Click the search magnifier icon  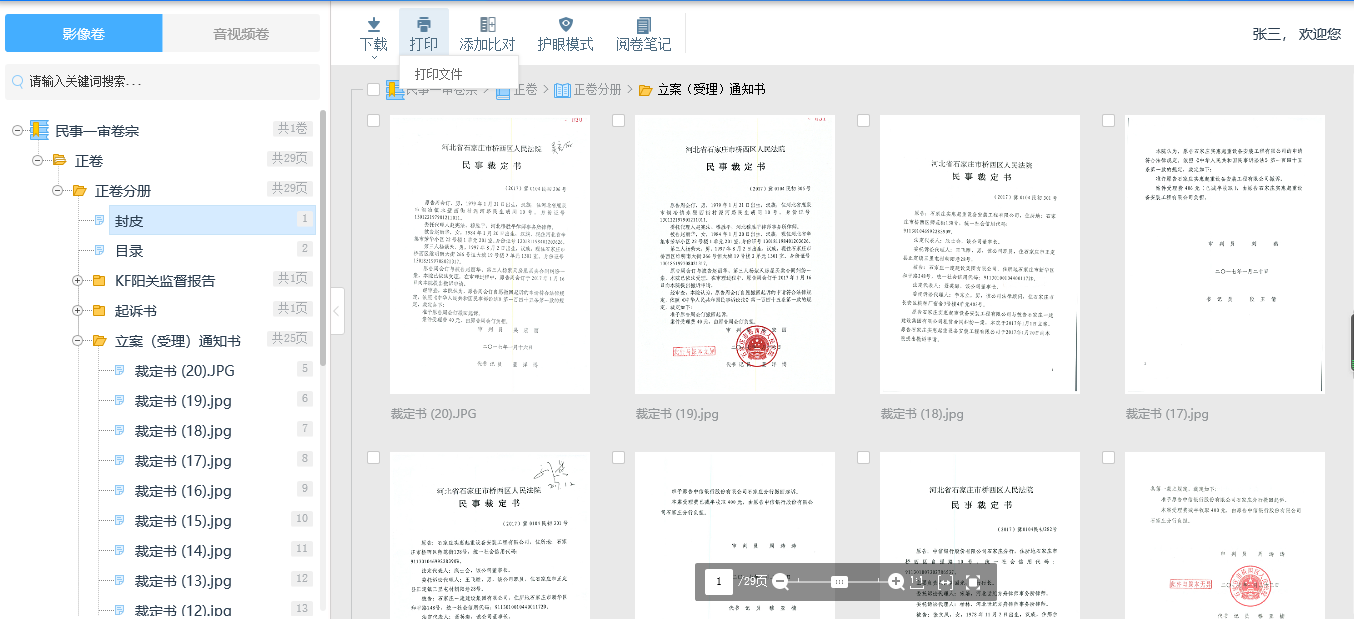18,81
